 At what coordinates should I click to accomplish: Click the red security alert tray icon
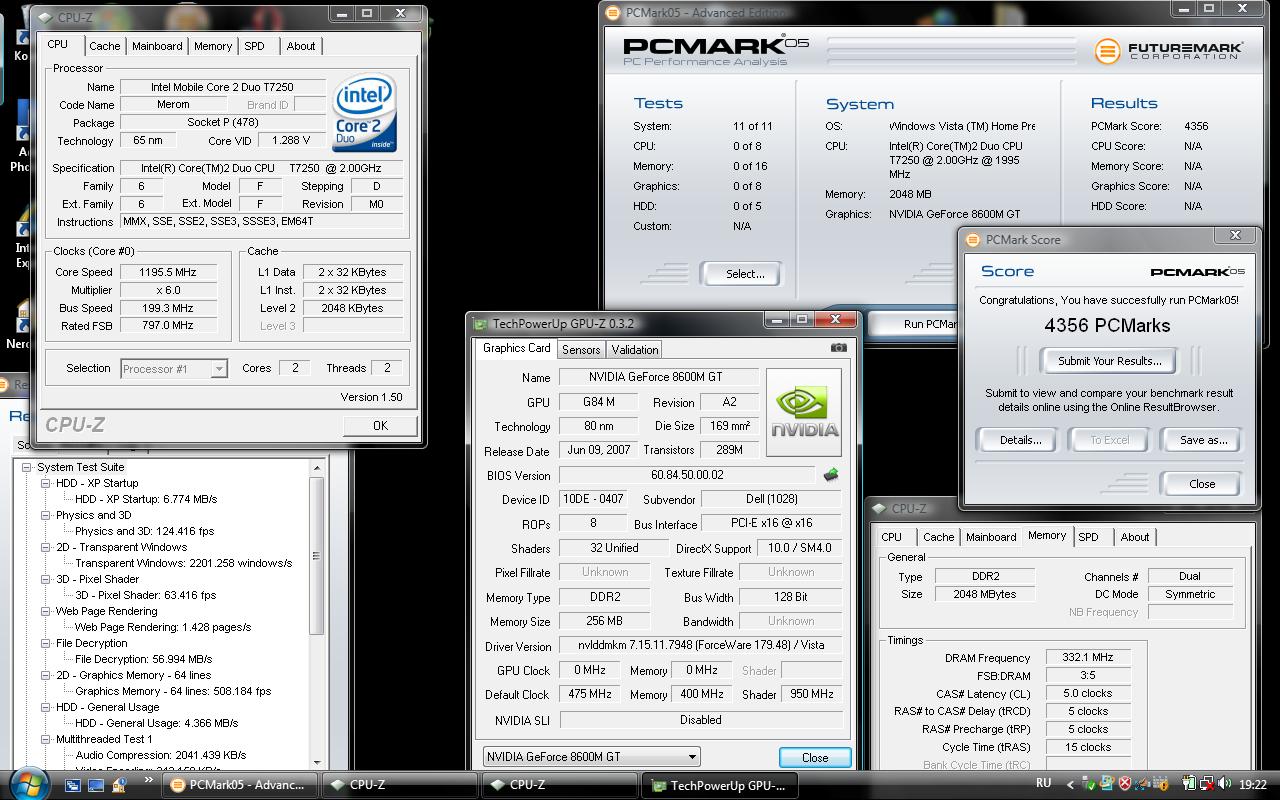click(x=1125, y=785)
